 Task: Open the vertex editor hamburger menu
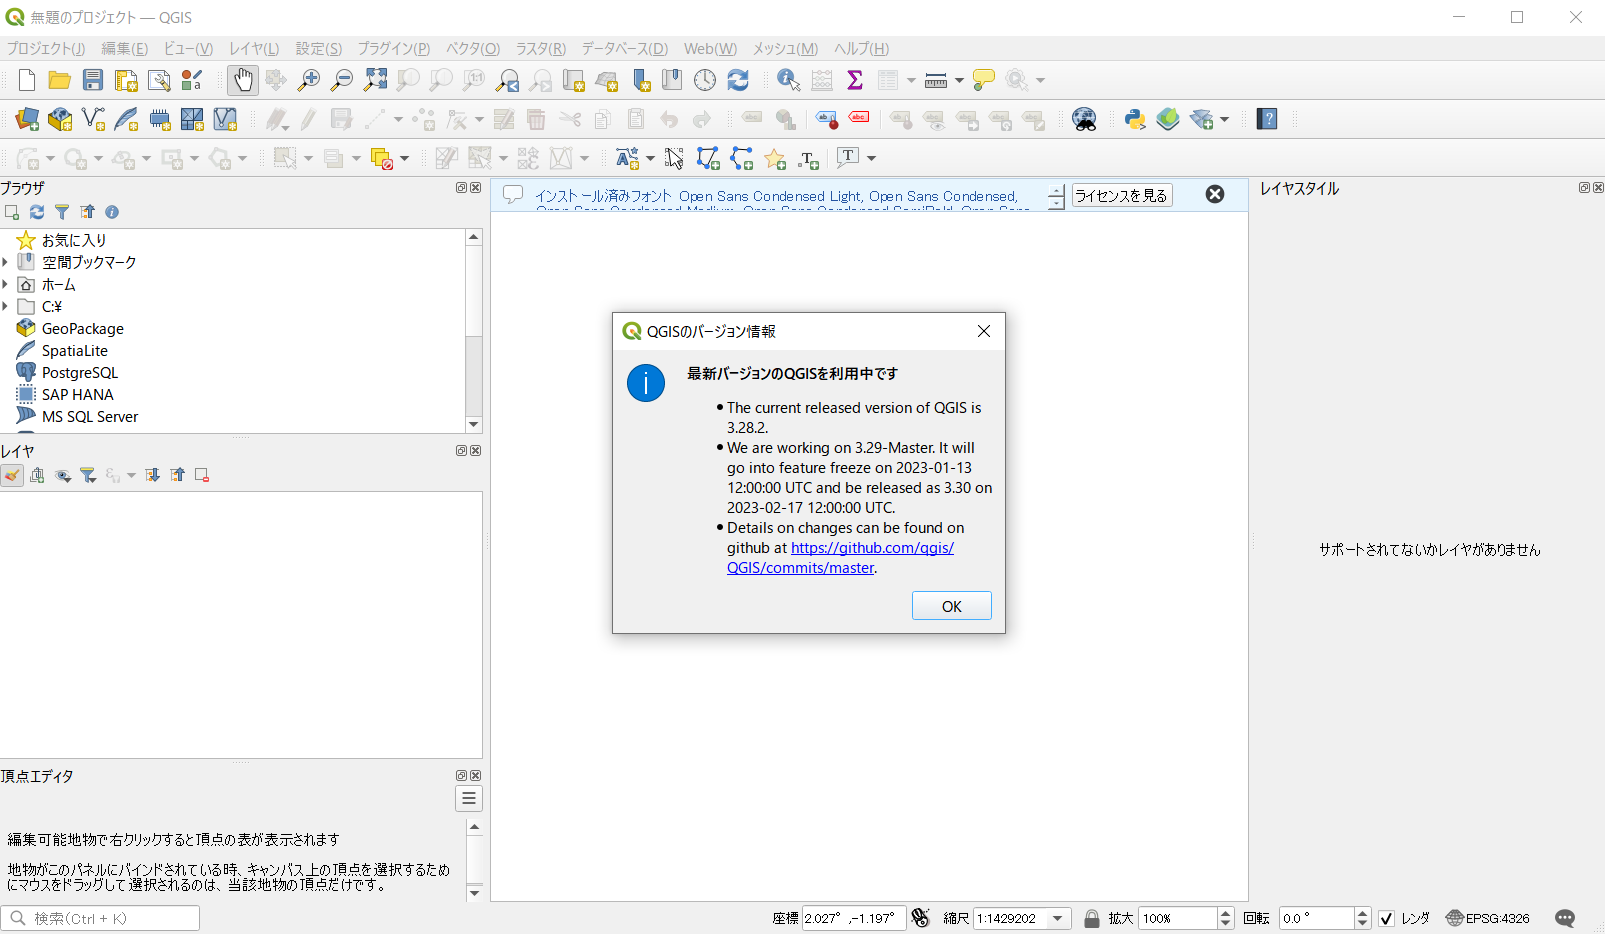pos(469,798)
